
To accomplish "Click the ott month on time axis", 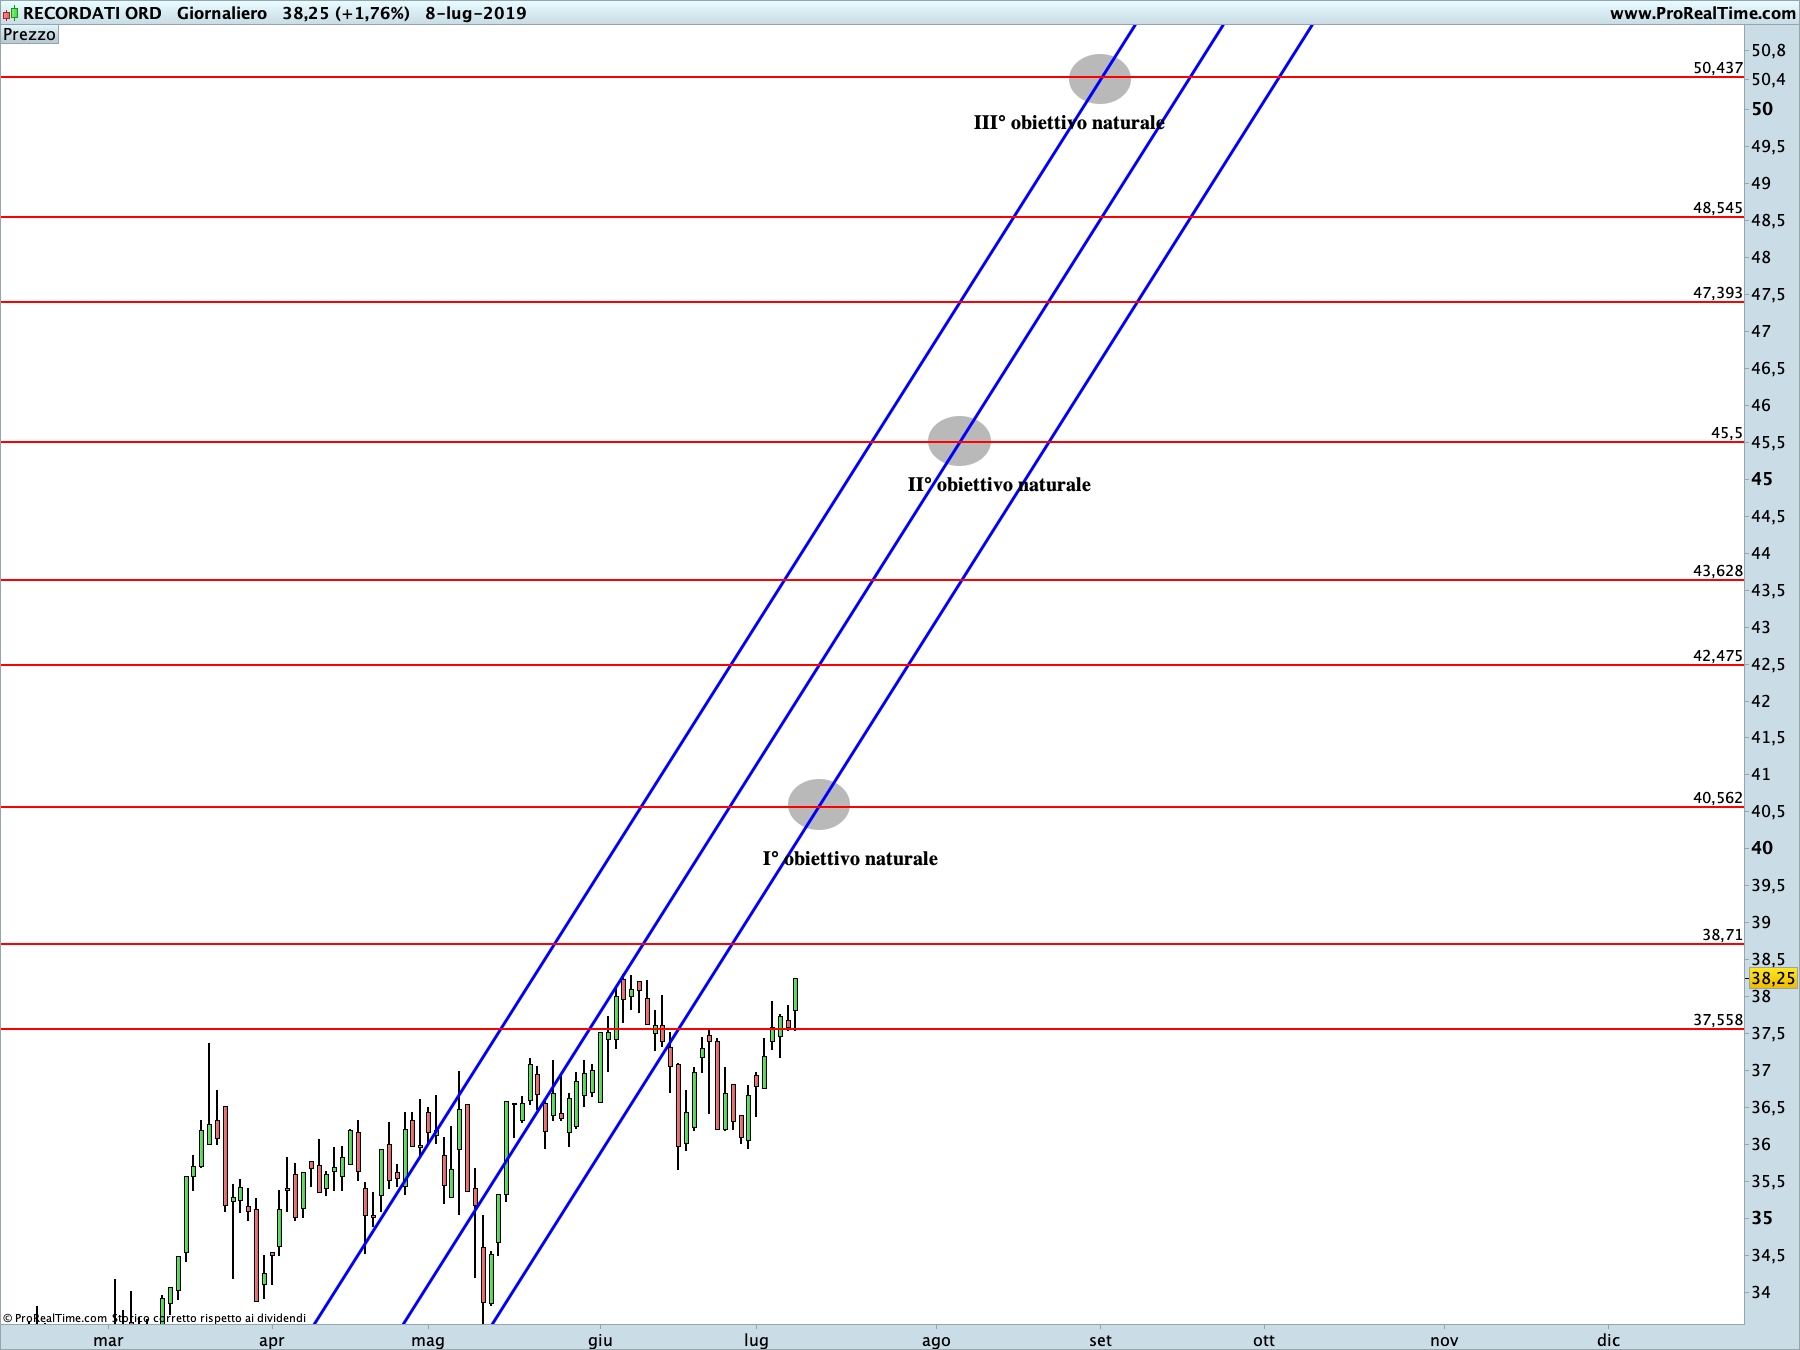I will click(1264, 1340).
